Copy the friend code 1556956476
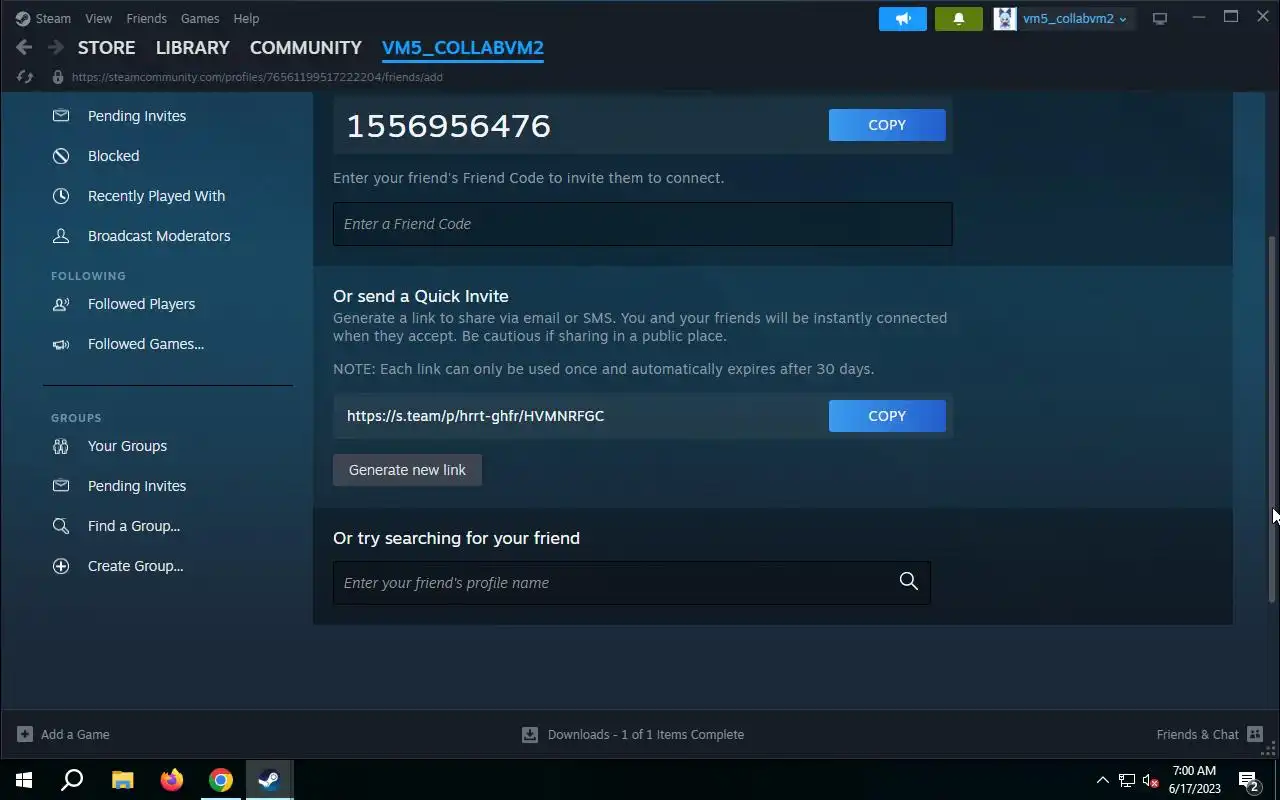Viewport: 1280px width, 800px height. click(887, 125)
